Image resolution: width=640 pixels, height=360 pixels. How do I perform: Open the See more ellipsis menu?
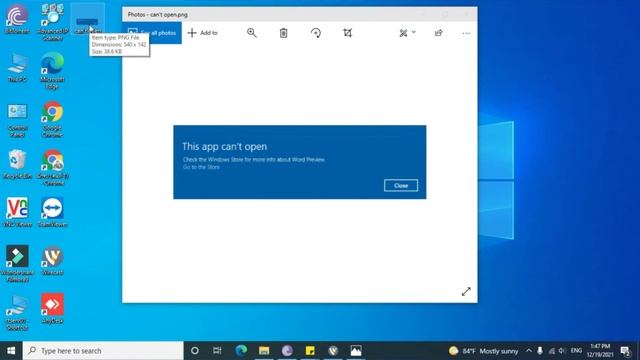[466, 33]
